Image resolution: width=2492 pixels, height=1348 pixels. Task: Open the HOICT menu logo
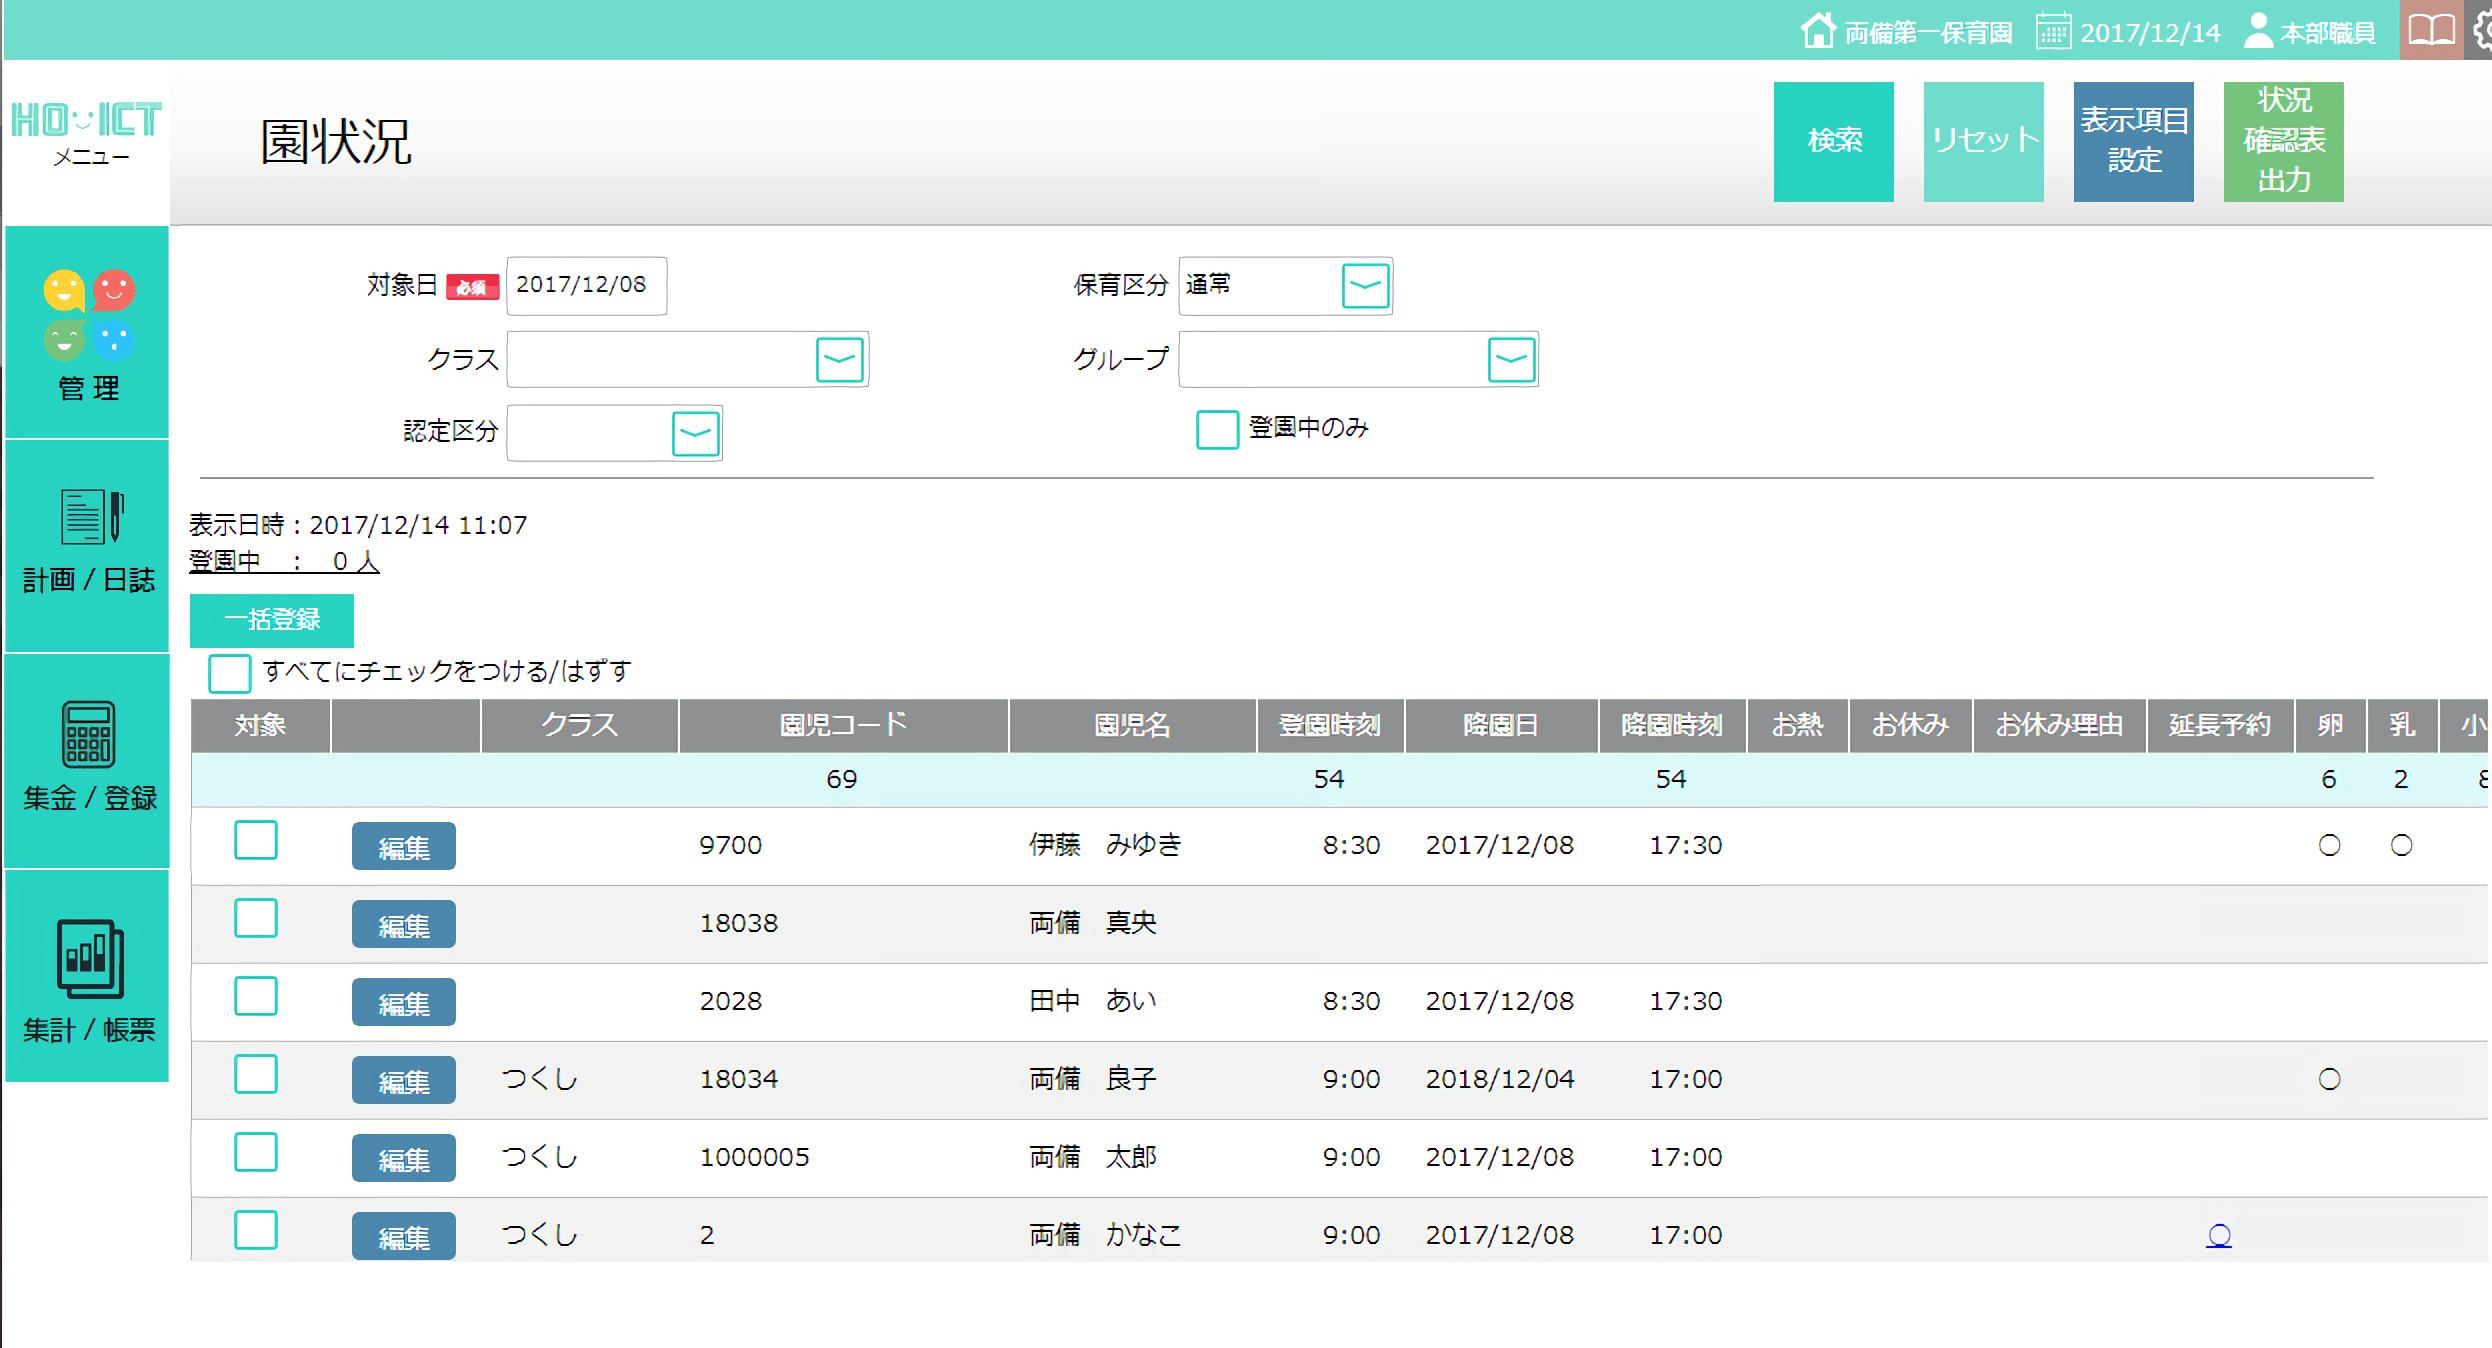pyautogui.click(x=87, y=133)
